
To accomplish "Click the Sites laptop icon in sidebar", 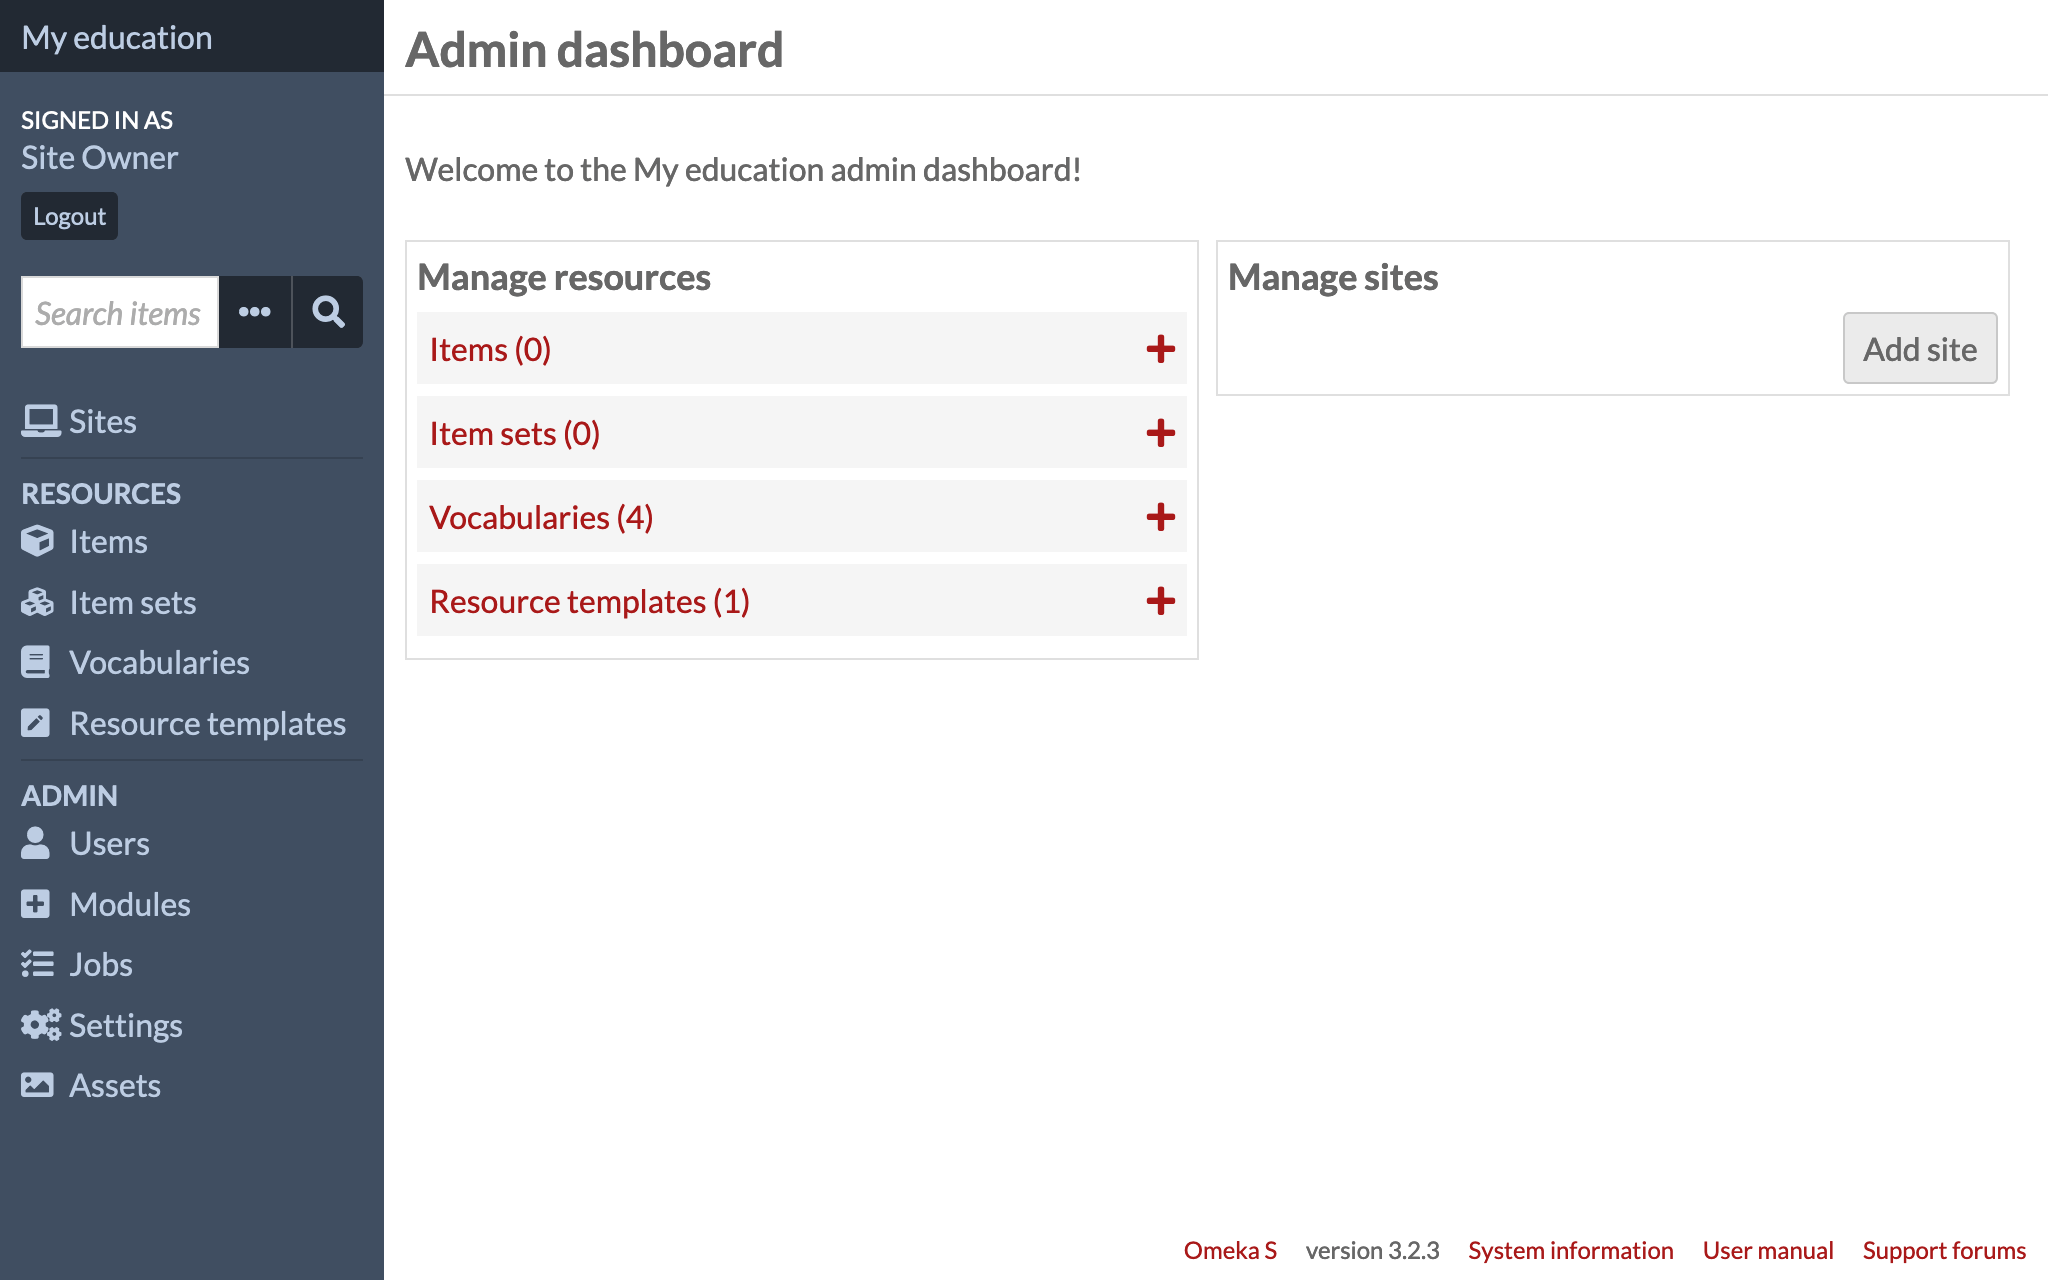I will click(40, 421).
